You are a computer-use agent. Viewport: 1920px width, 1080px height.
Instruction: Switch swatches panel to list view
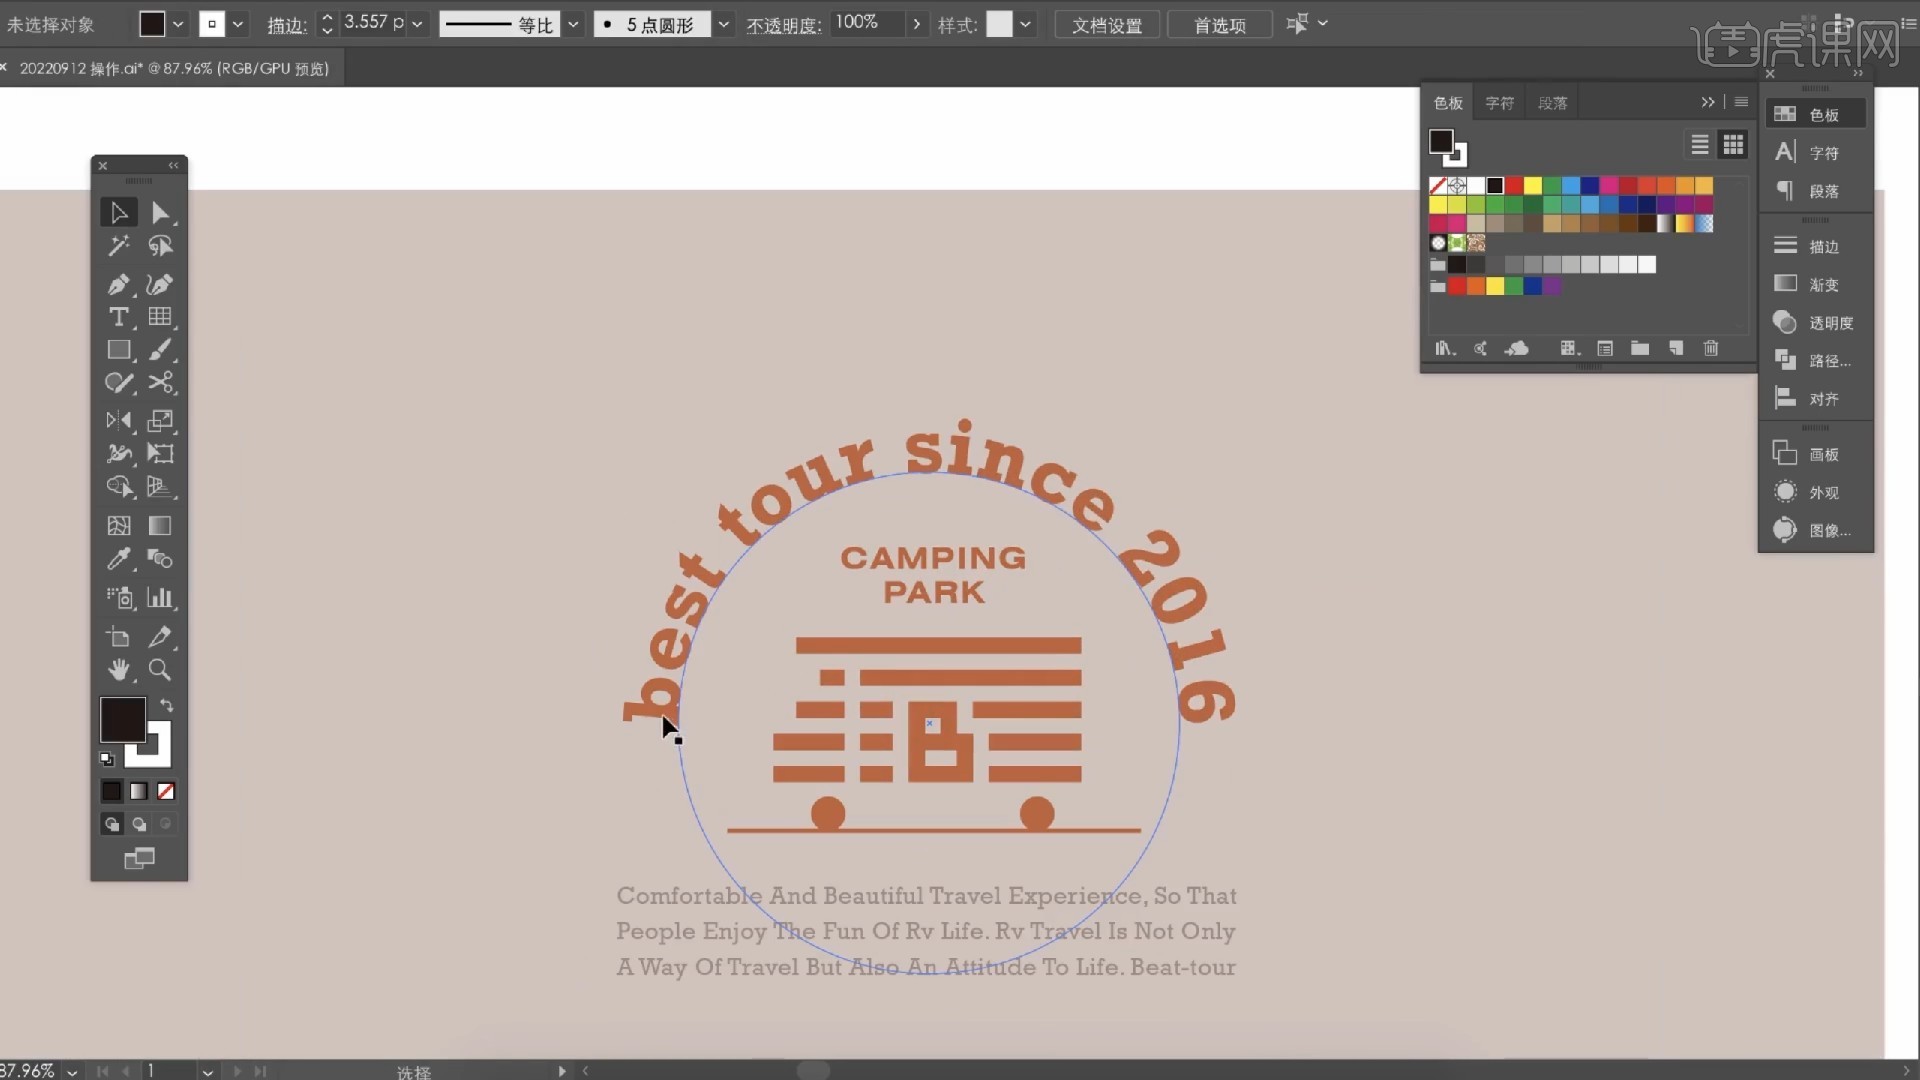point(1699,145)
